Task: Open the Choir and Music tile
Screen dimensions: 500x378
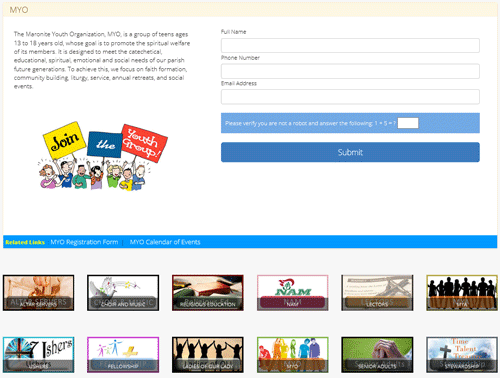Action: pos(123,293)
